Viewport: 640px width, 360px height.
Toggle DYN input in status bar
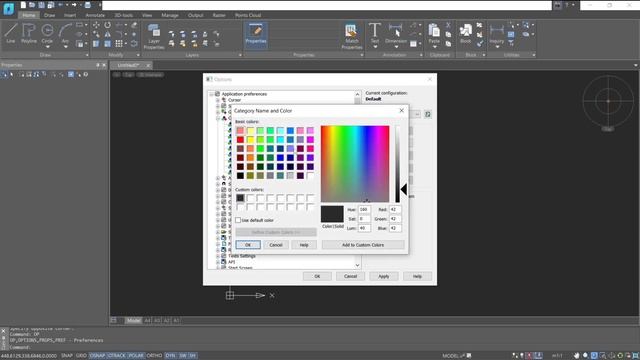coord(170,356)
